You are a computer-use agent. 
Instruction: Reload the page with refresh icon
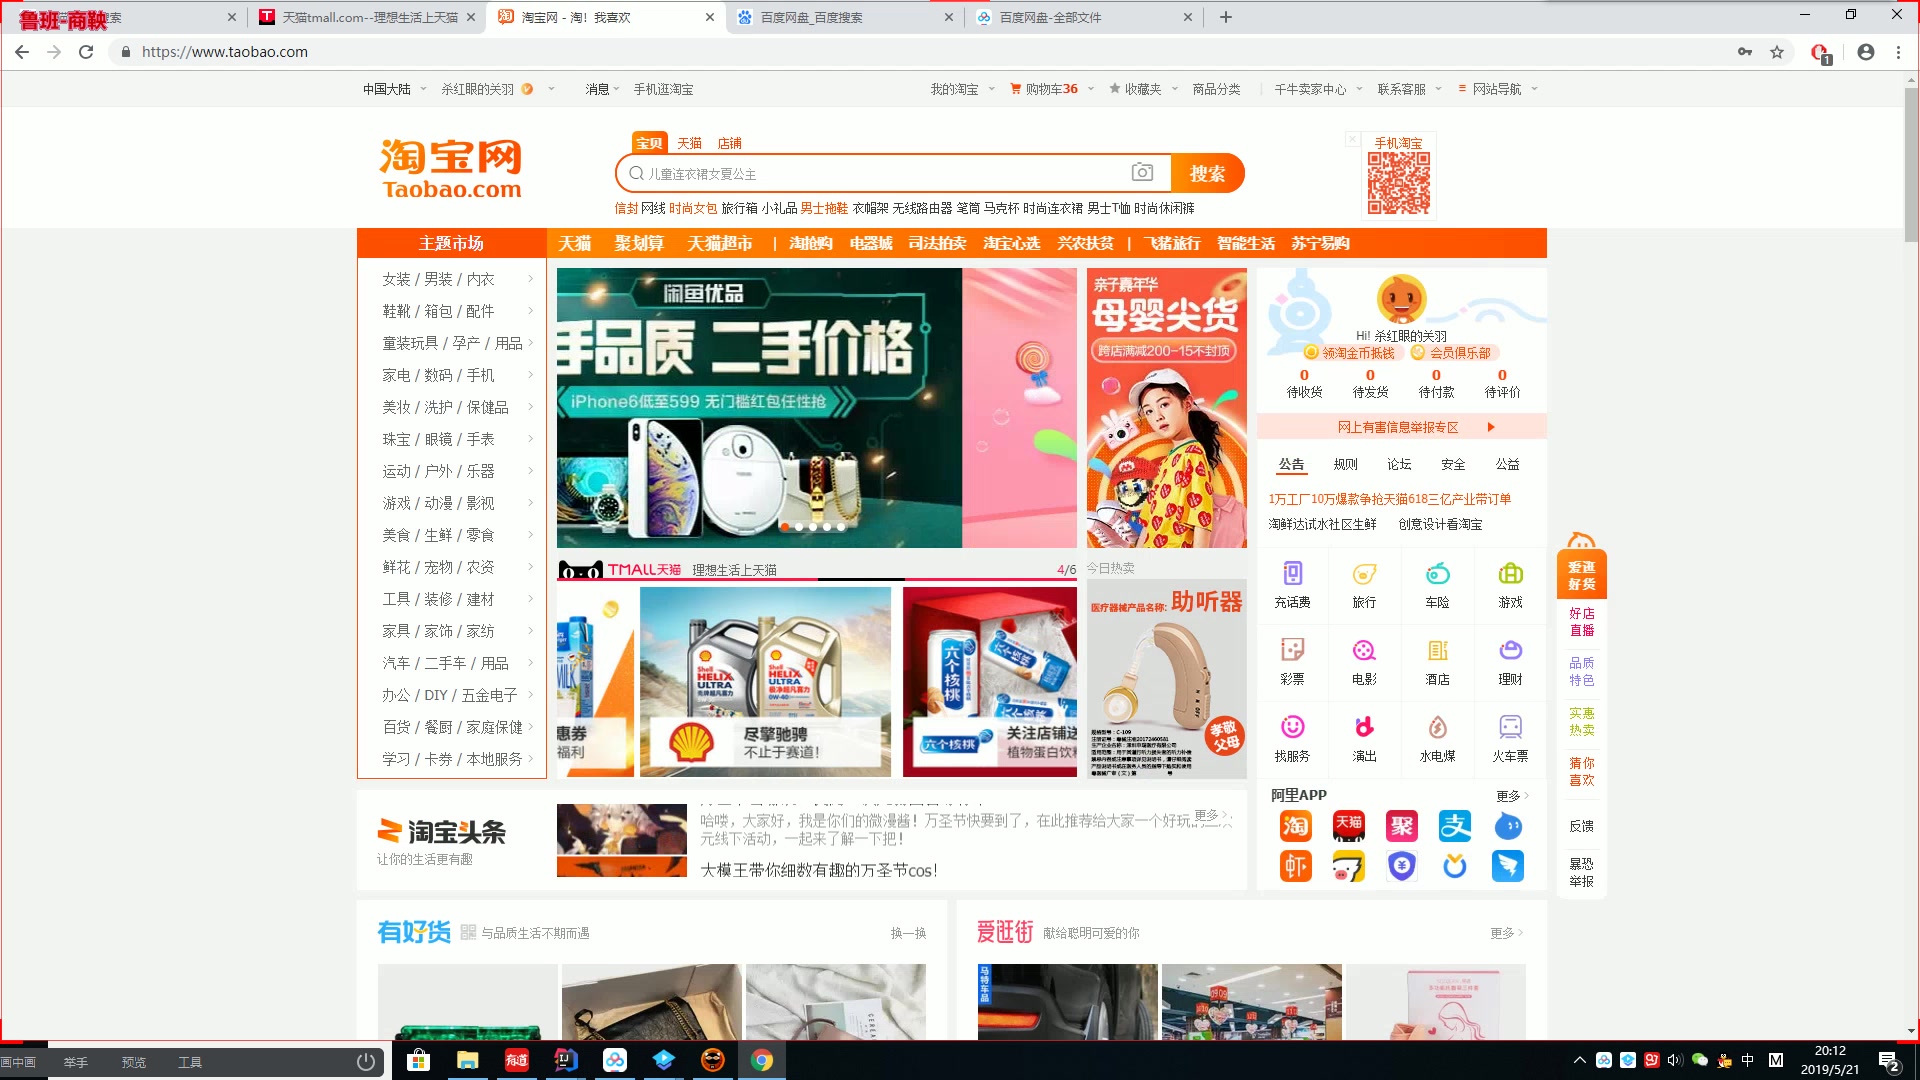pyautogui.click(x=86, y=52)
